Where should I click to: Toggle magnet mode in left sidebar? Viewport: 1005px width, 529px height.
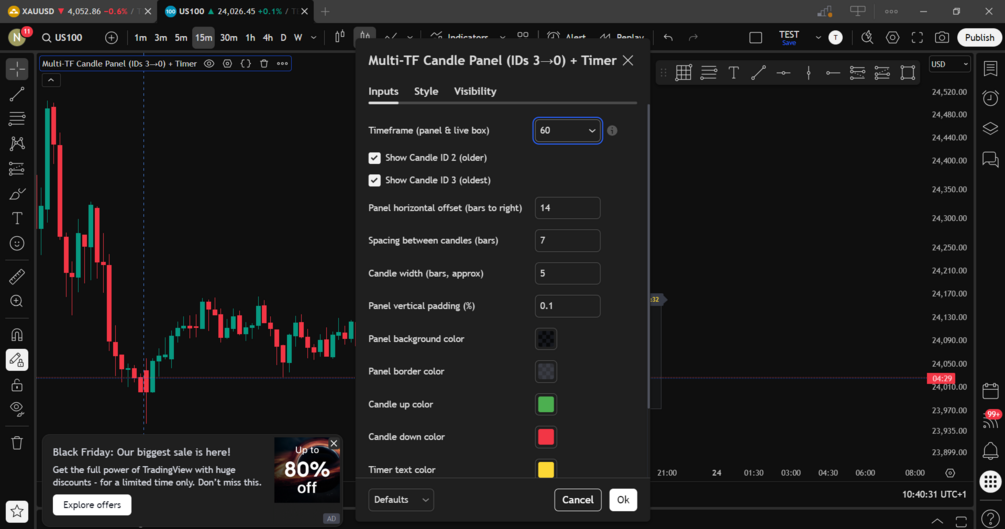17,334
